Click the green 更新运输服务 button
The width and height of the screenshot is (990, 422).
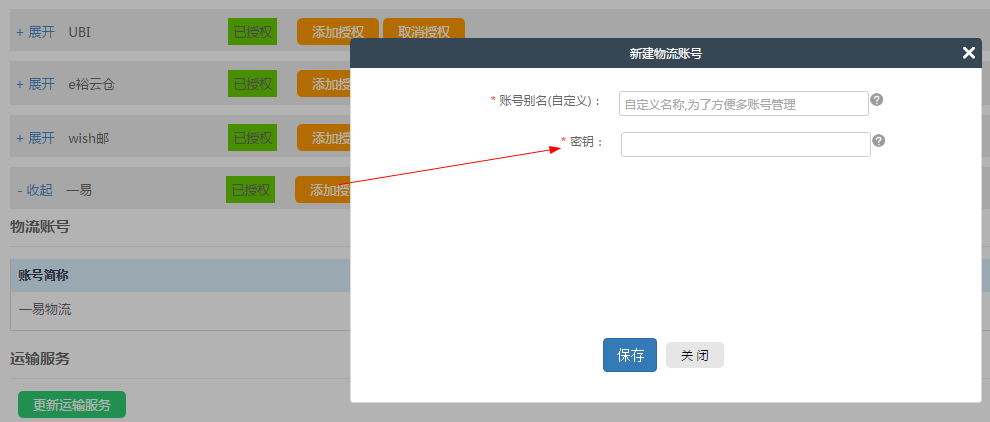(72, 405)
